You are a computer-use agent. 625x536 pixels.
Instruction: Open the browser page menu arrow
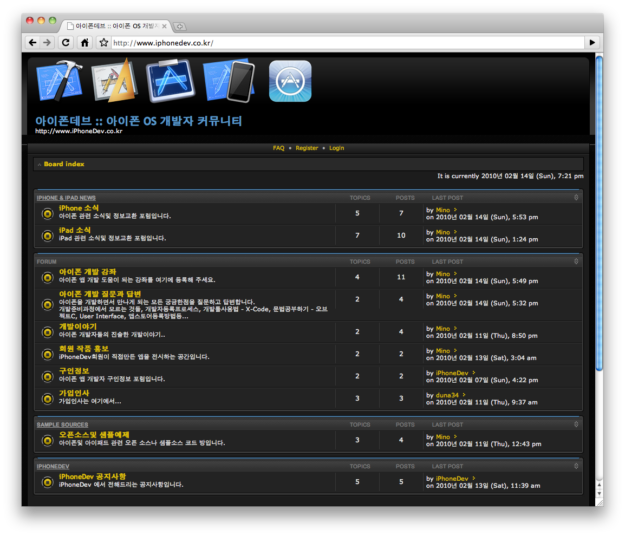(x=592, y=43)
